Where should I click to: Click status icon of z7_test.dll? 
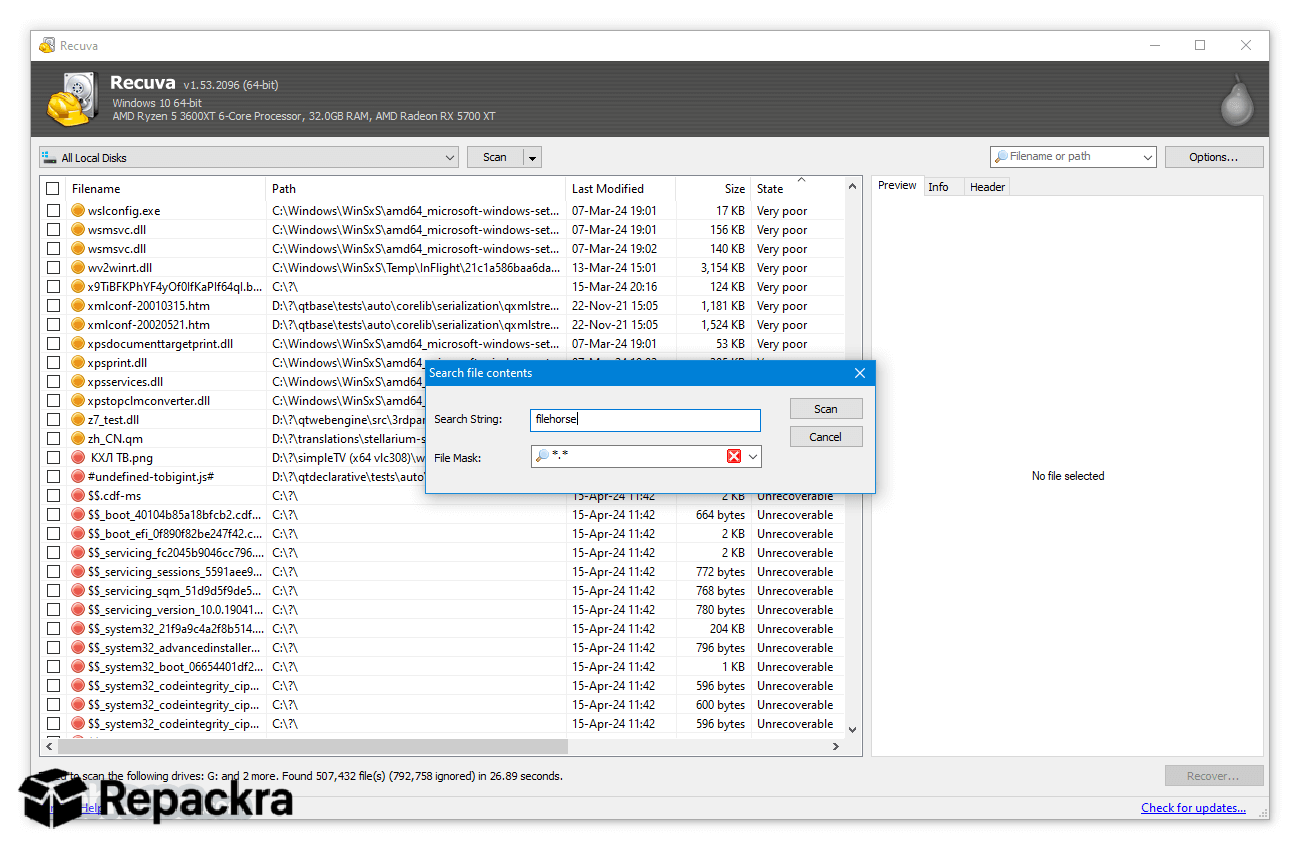tap(79, 420)
